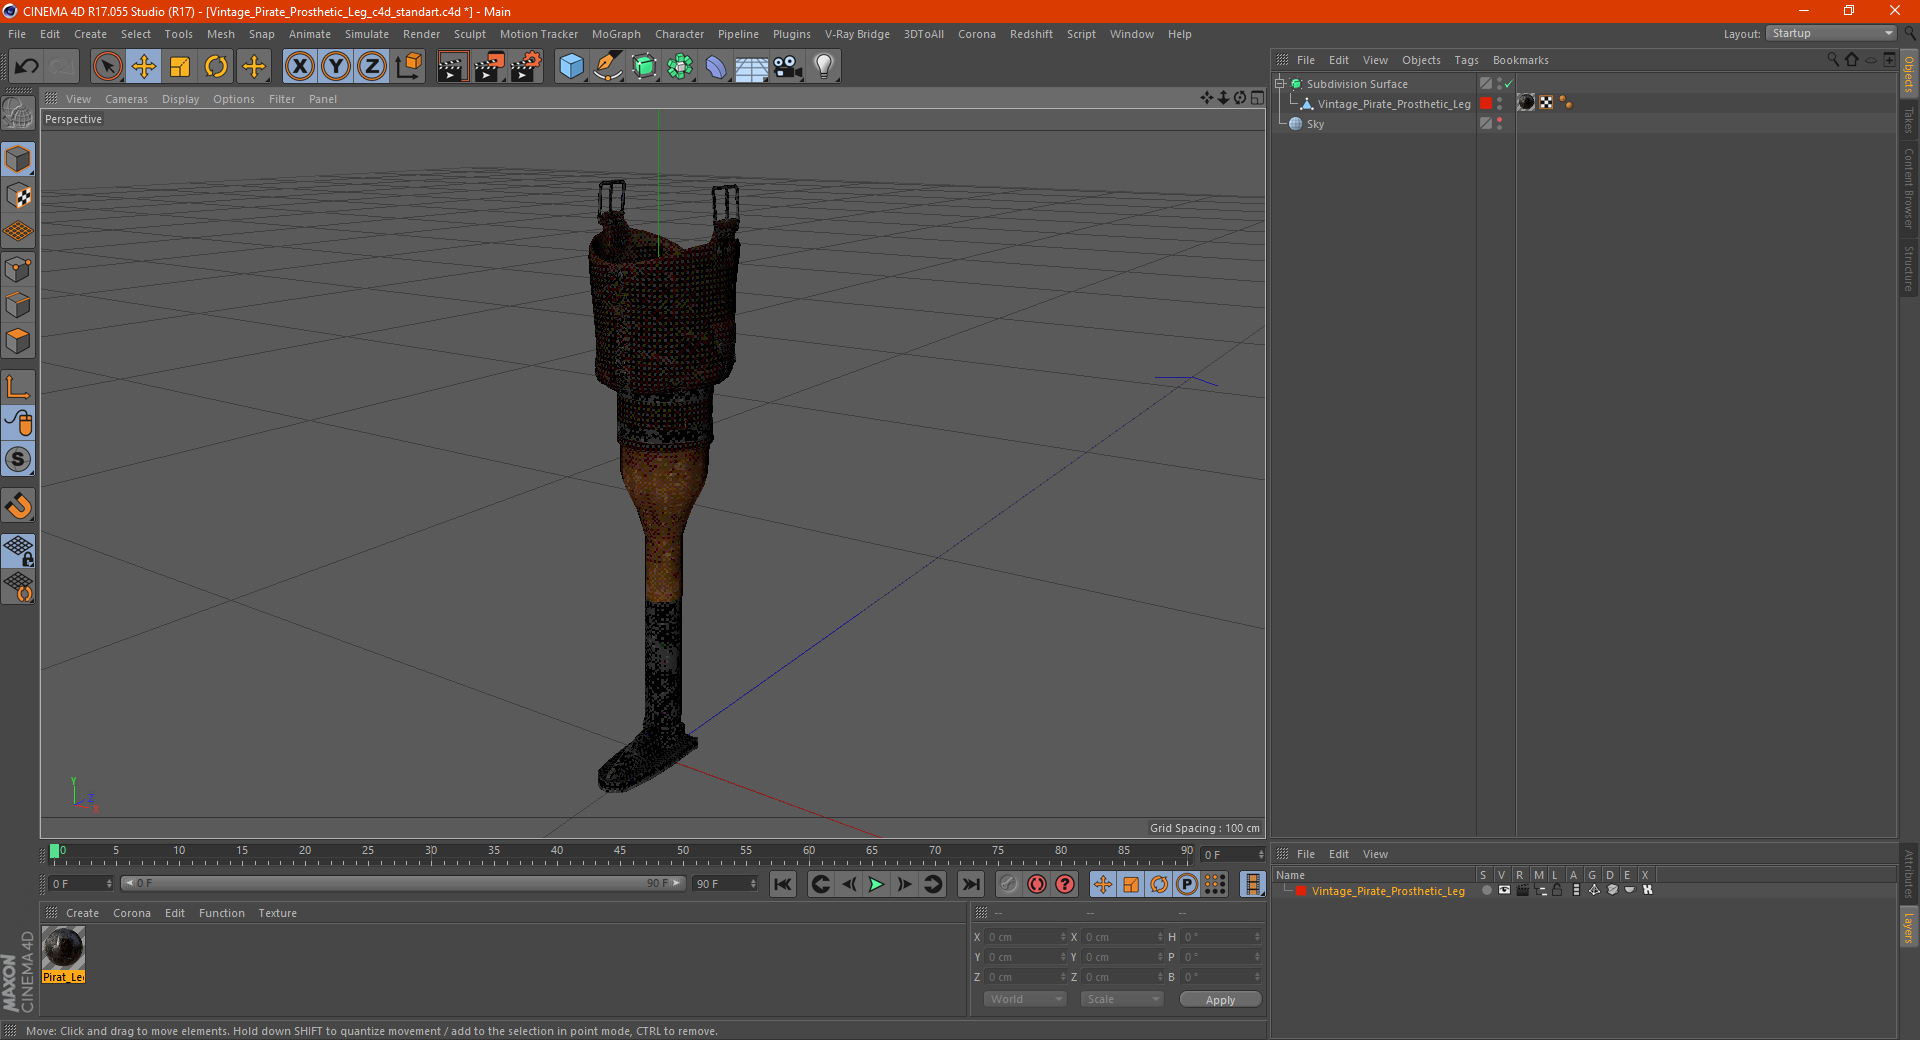Click Render View clapperboard icon

tap(452, 67)
